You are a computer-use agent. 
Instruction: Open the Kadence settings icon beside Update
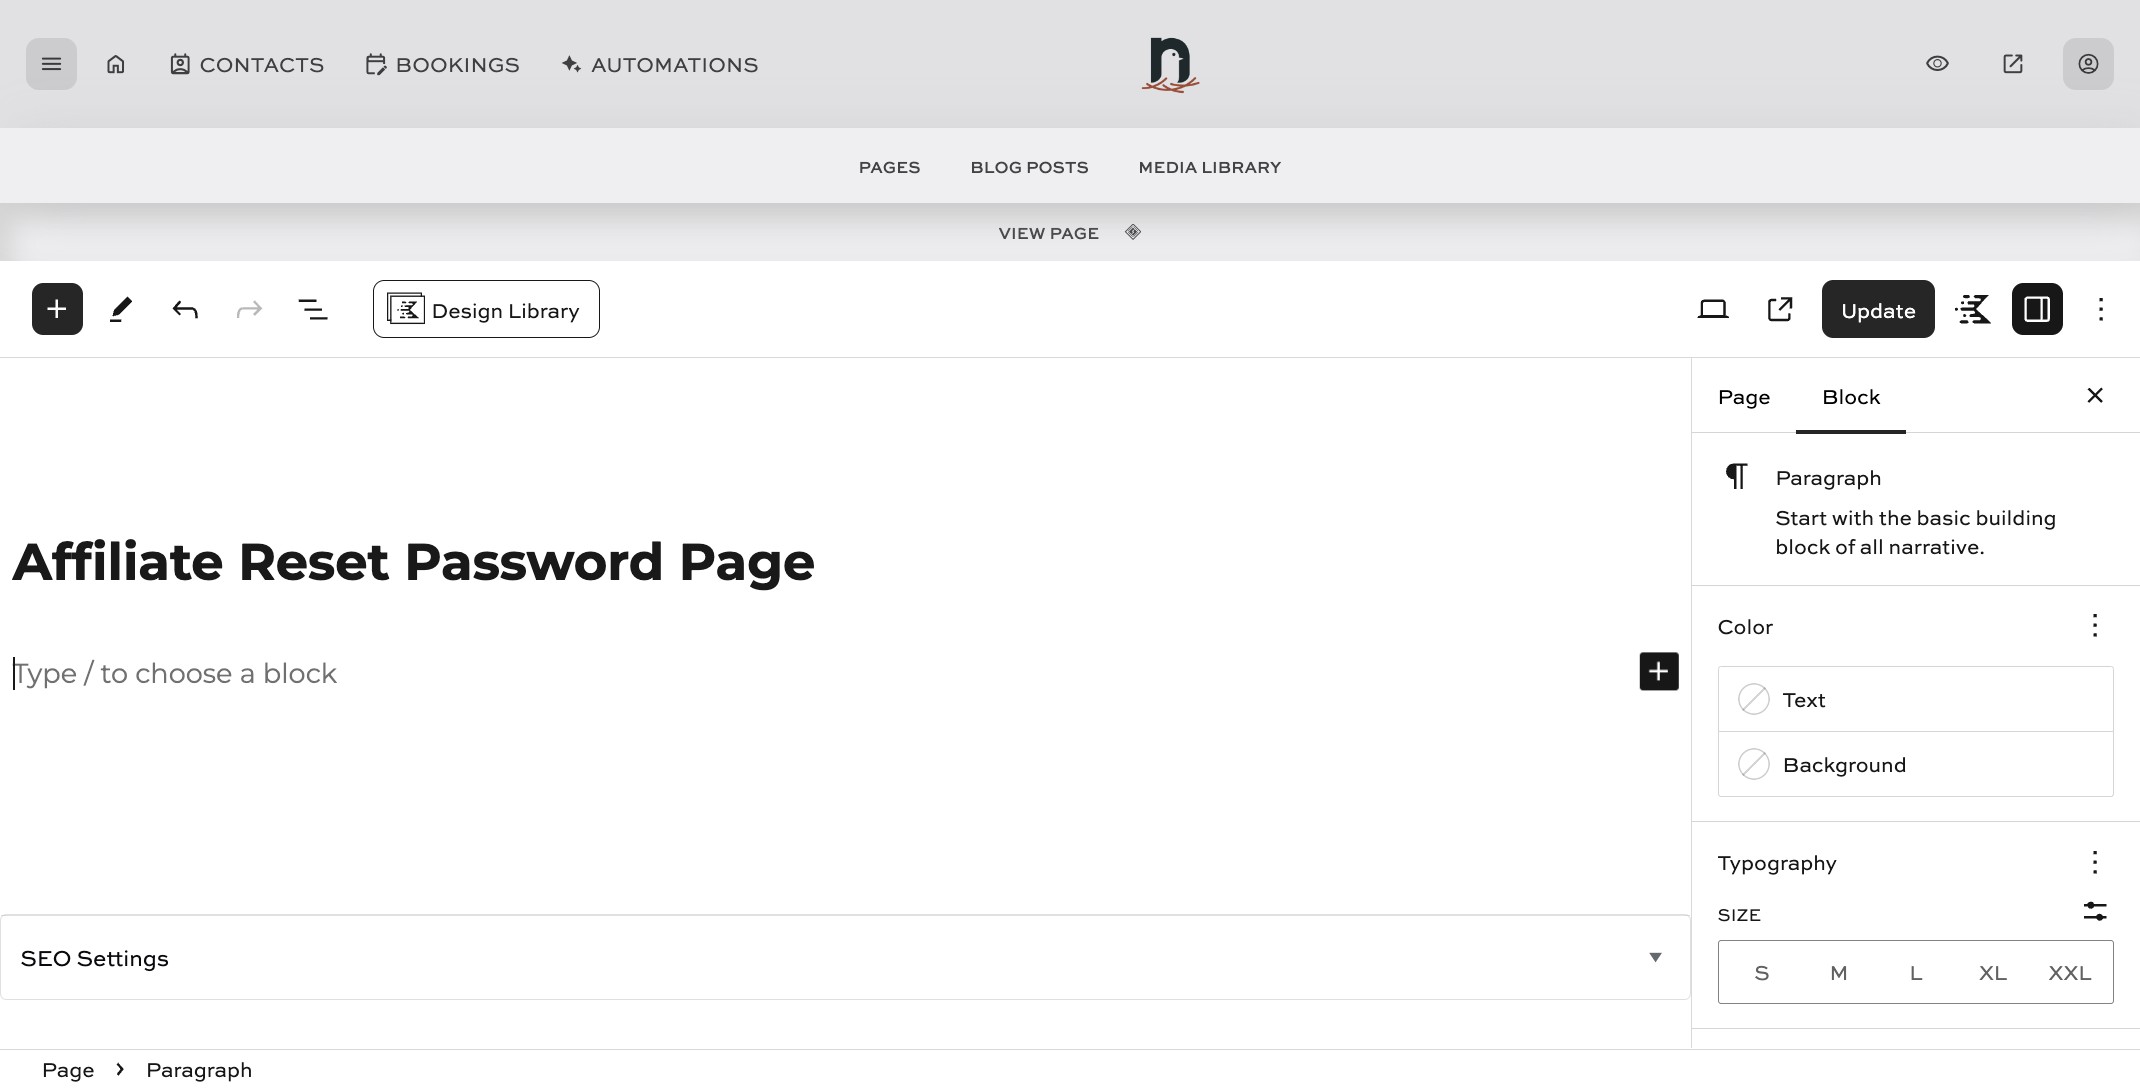coord(1973,309)
